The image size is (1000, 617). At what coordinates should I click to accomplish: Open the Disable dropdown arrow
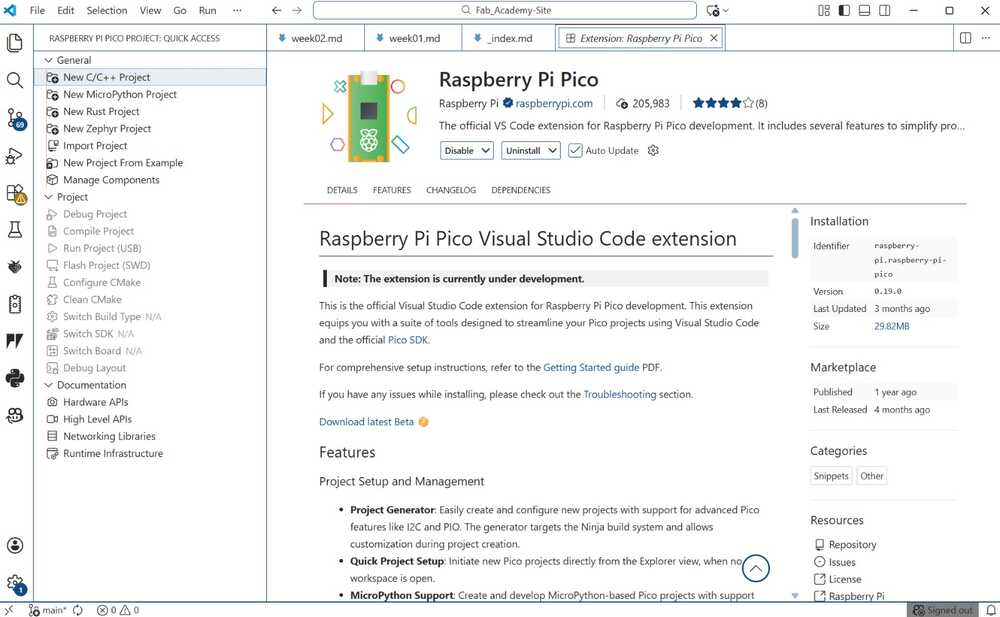pyautogui.click(x=485, y=150)
